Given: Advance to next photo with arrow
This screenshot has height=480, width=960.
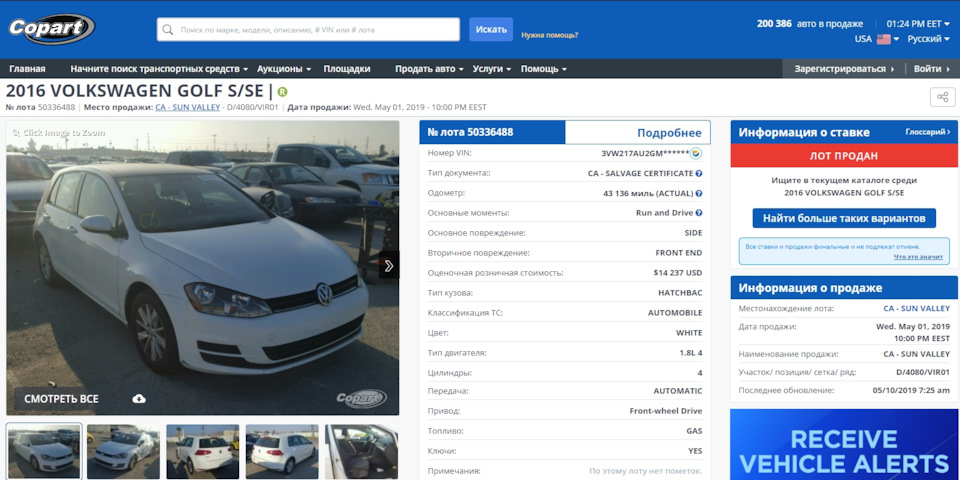Looking at the screenshot, I should [389, 266].
